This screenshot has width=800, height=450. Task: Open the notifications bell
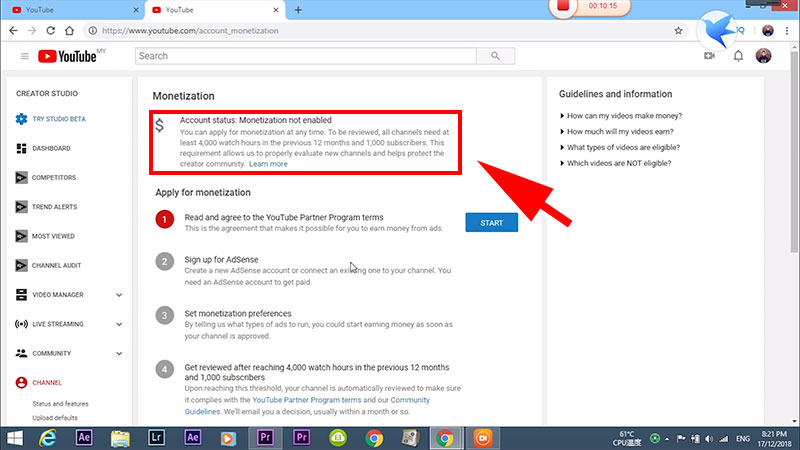coord(738,56)
